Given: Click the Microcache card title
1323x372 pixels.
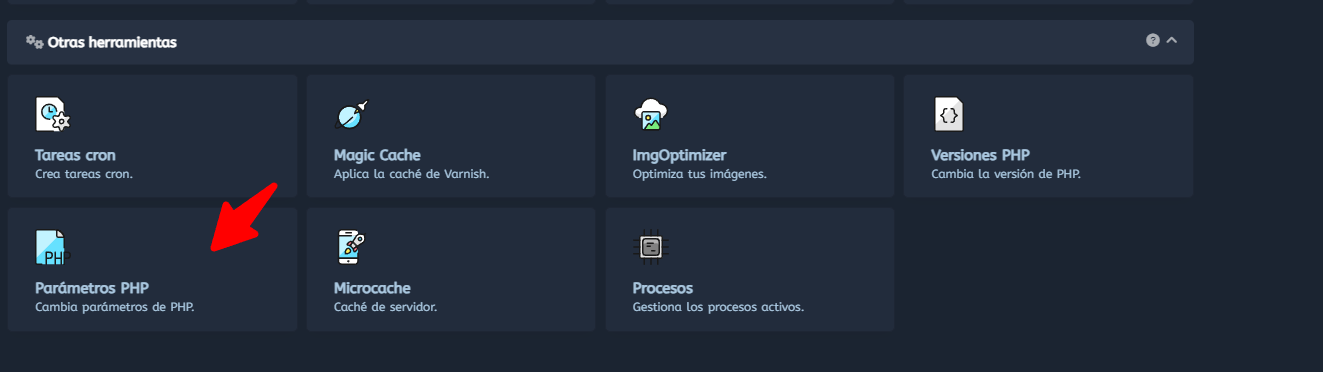Looking at the screenshot, I should click(372, 288).
